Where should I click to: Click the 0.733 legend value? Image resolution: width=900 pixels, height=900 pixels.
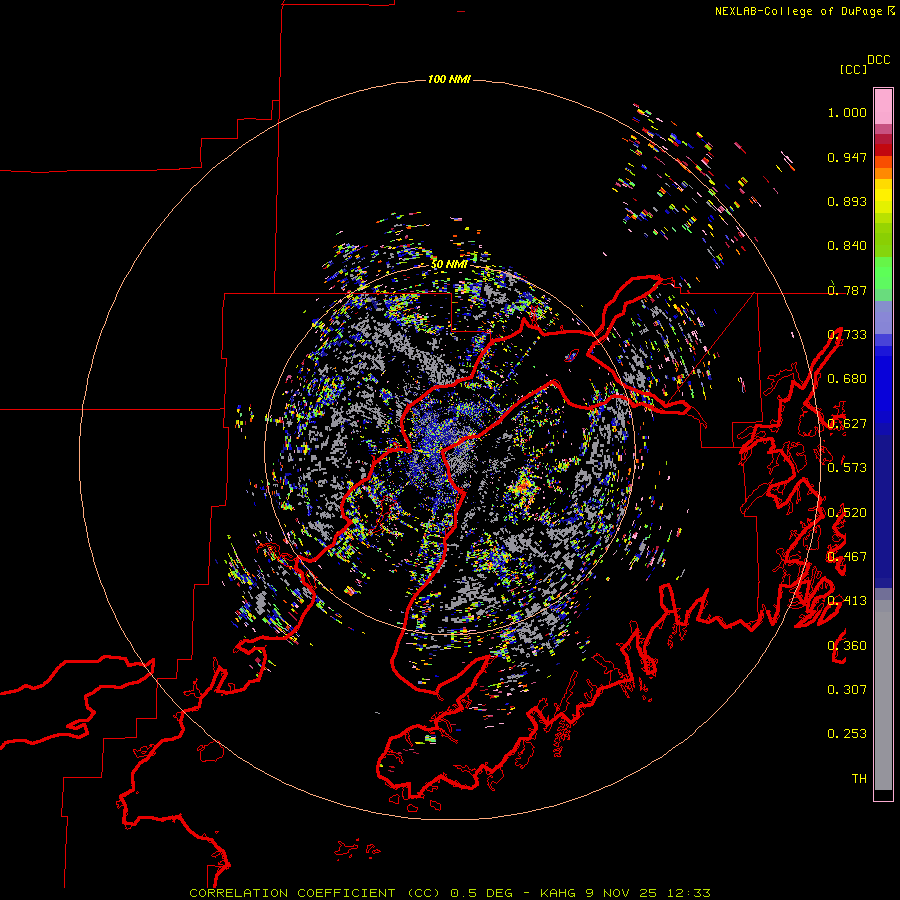click(x=847, y=335)
